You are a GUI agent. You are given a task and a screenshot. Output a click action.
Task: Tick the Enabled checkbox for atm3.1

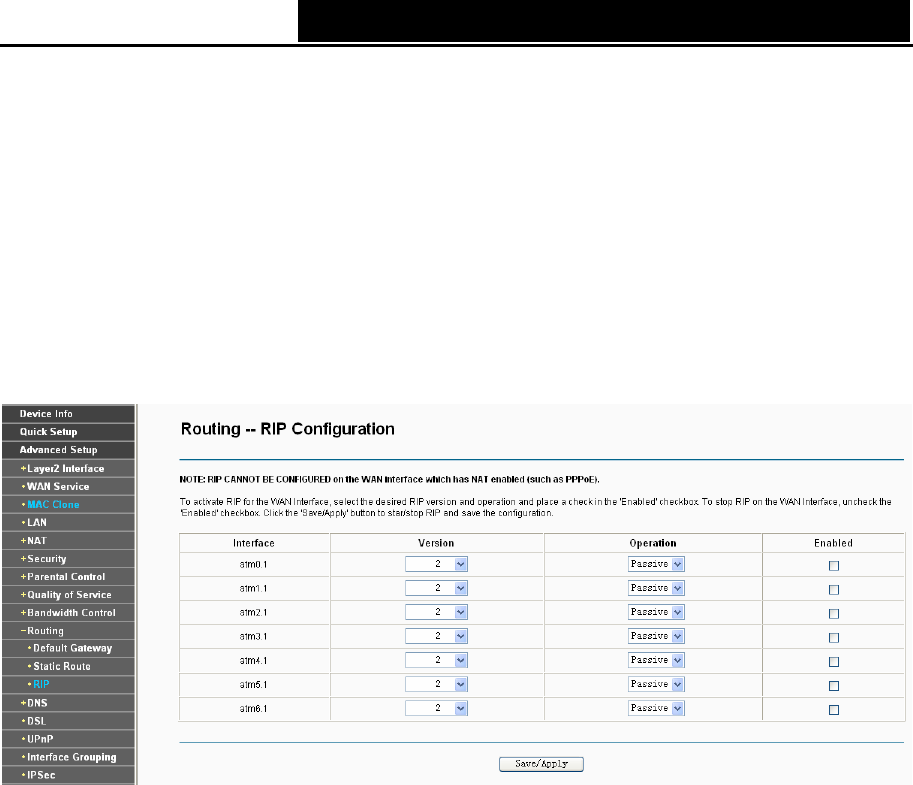click(x=834, y=638)
